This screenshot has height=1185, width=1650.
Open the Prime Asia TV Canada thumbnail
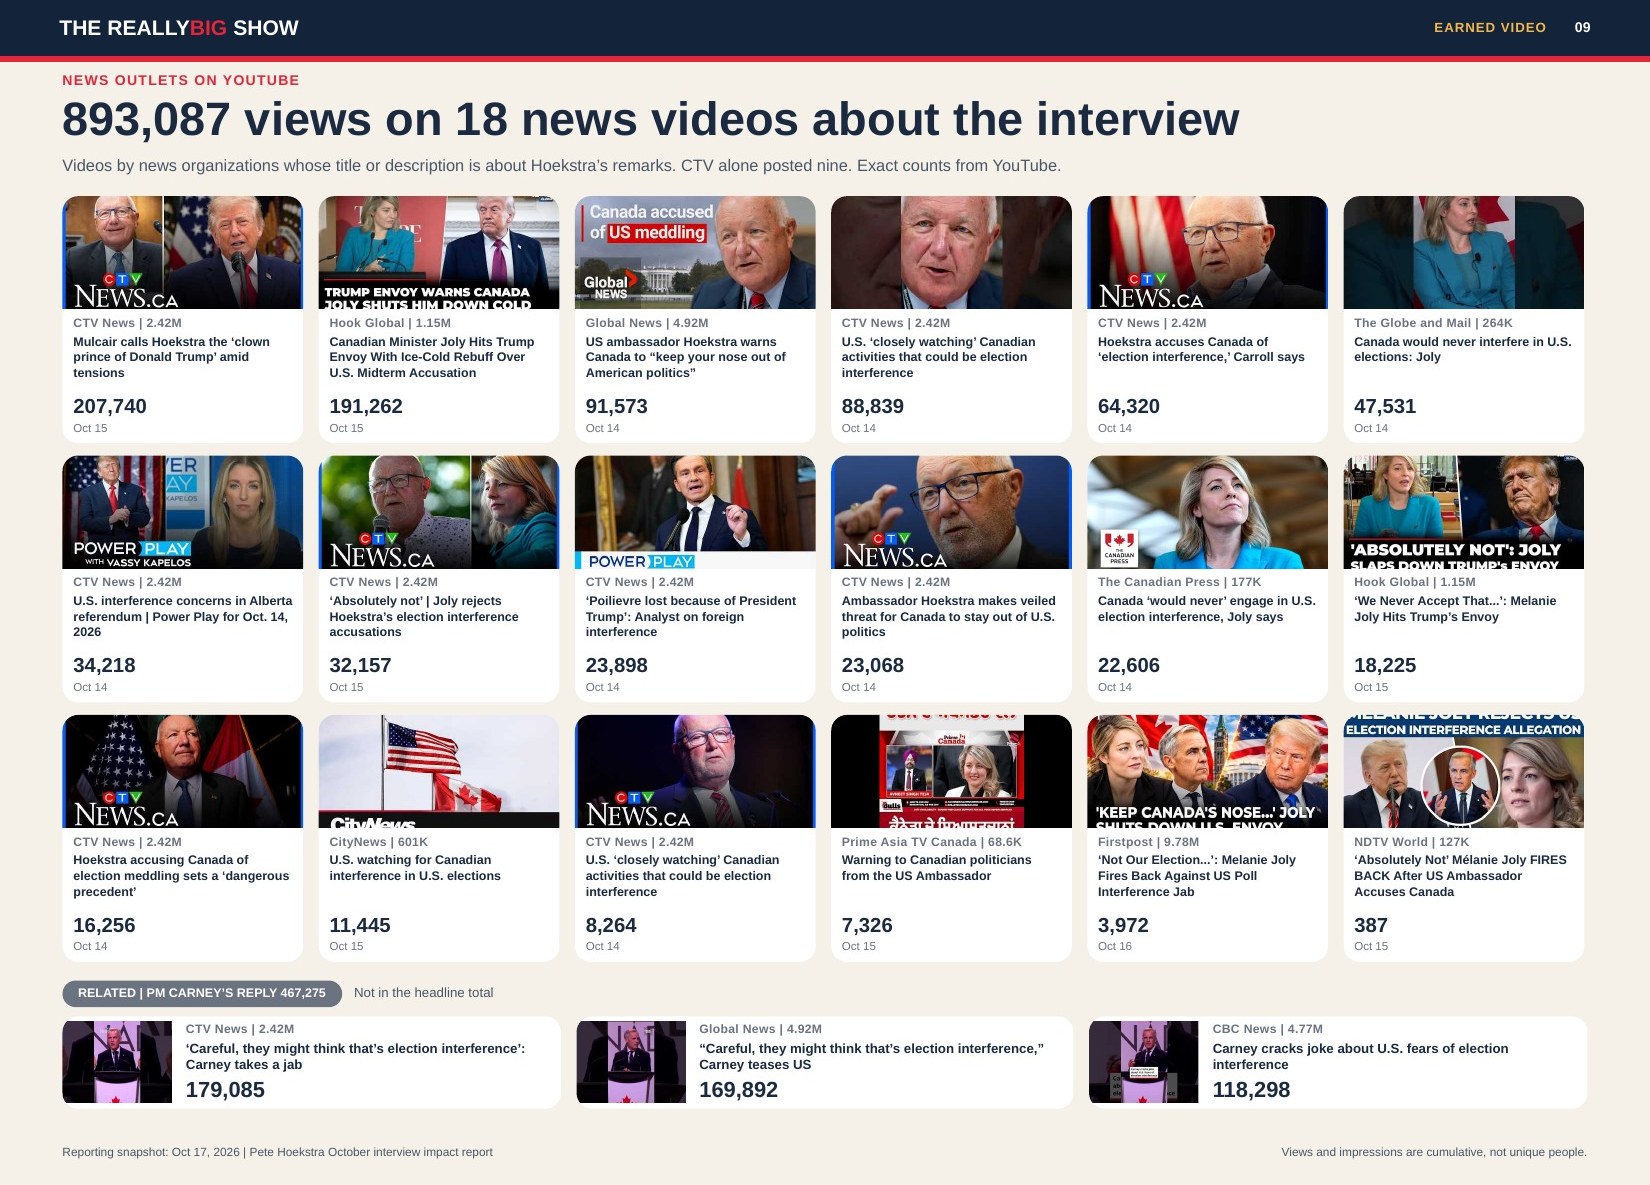click(951, 771)
